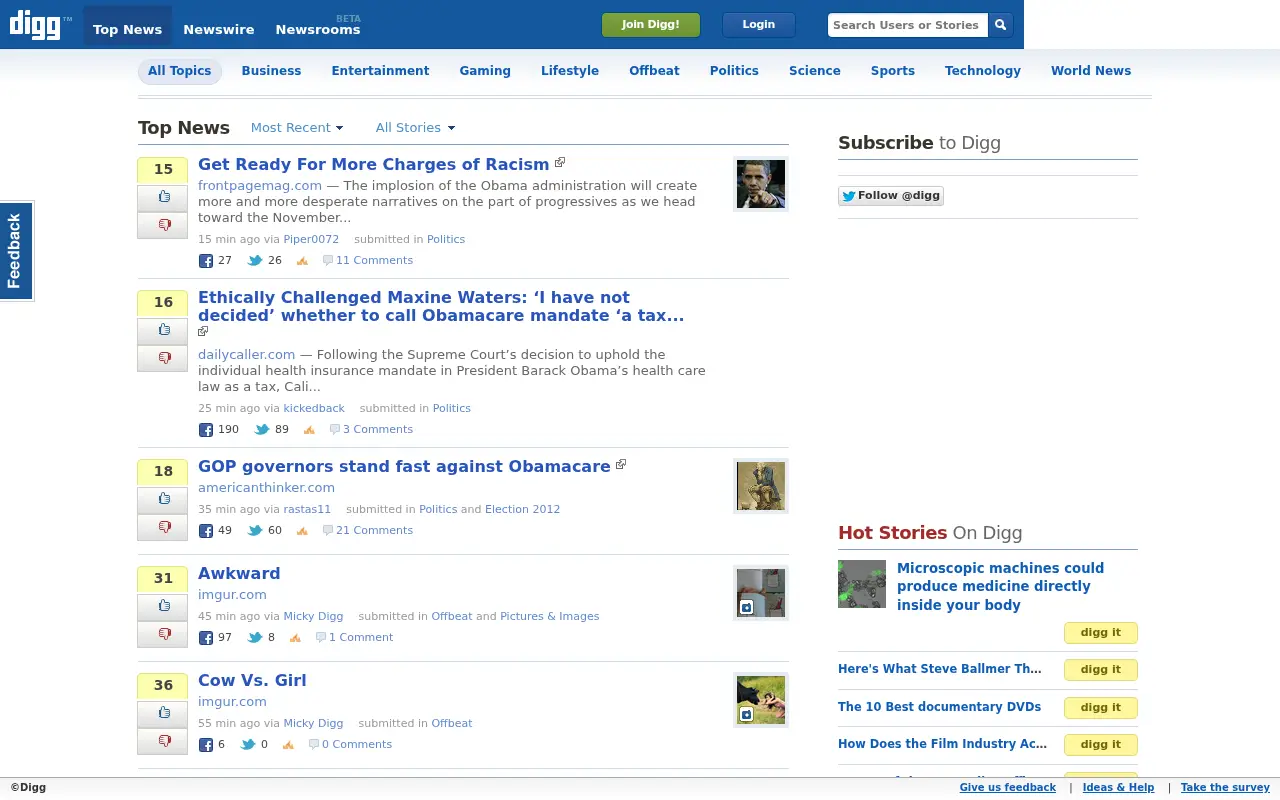
Task: Open external link icon beside GOP governors headline
Action: 621,464
